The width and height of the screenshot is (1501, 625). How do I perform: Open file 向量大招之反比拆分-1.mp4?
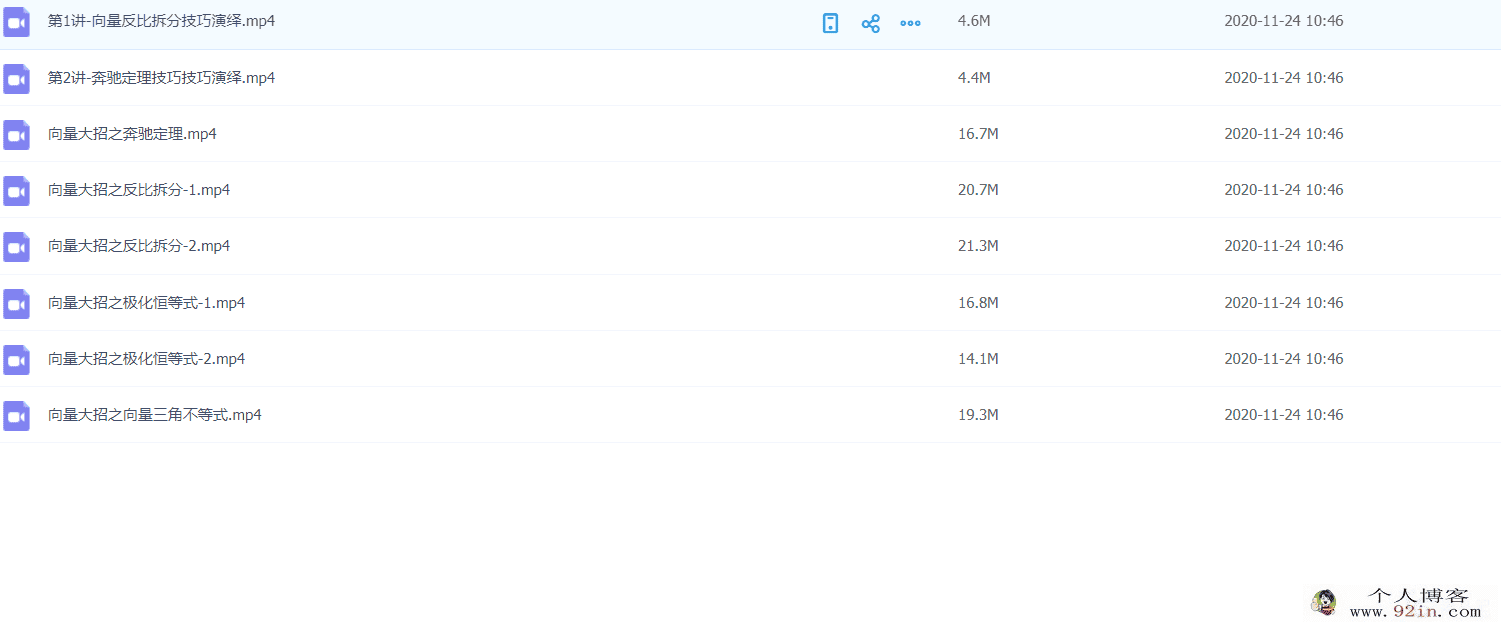(139, 189)
